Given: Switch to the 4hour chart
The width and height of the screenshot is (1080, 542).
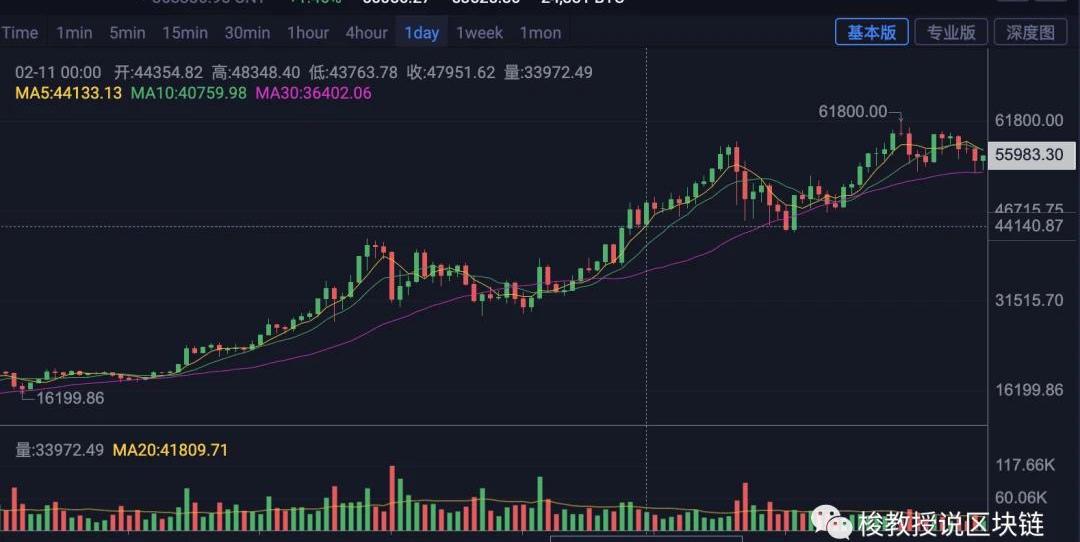Looking at the screenshot, I should coord(366,33).
